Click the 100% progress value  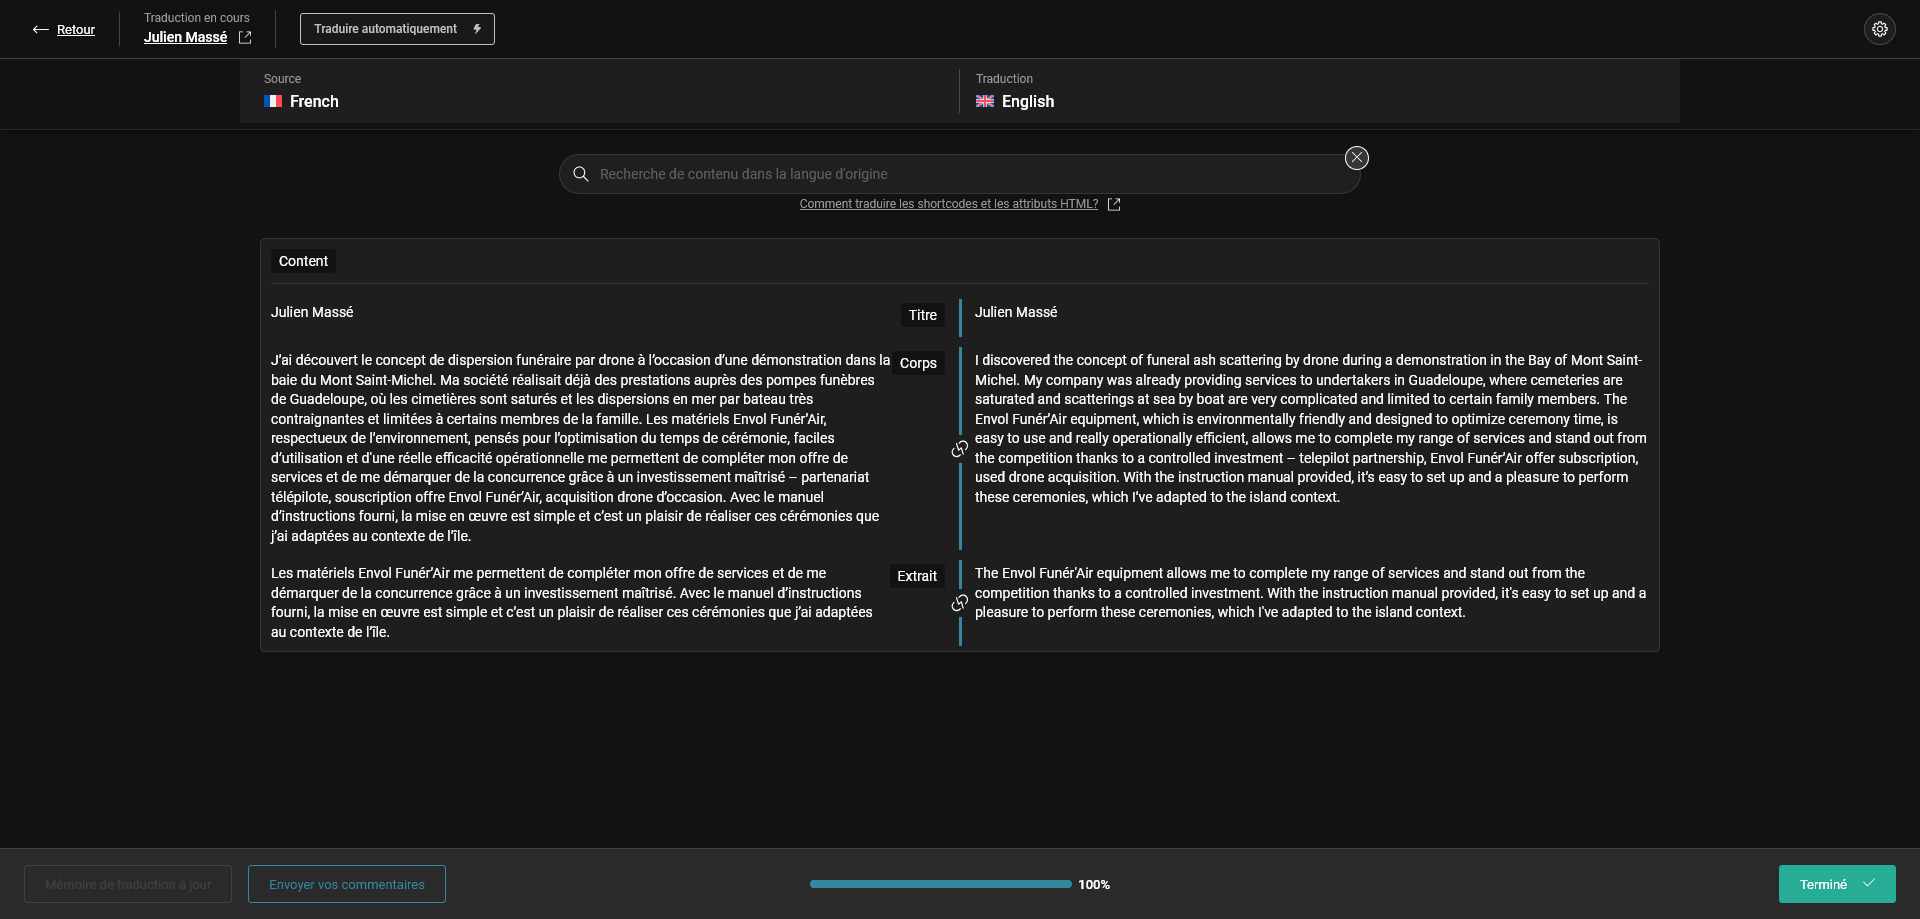[x=1094, y=884]
